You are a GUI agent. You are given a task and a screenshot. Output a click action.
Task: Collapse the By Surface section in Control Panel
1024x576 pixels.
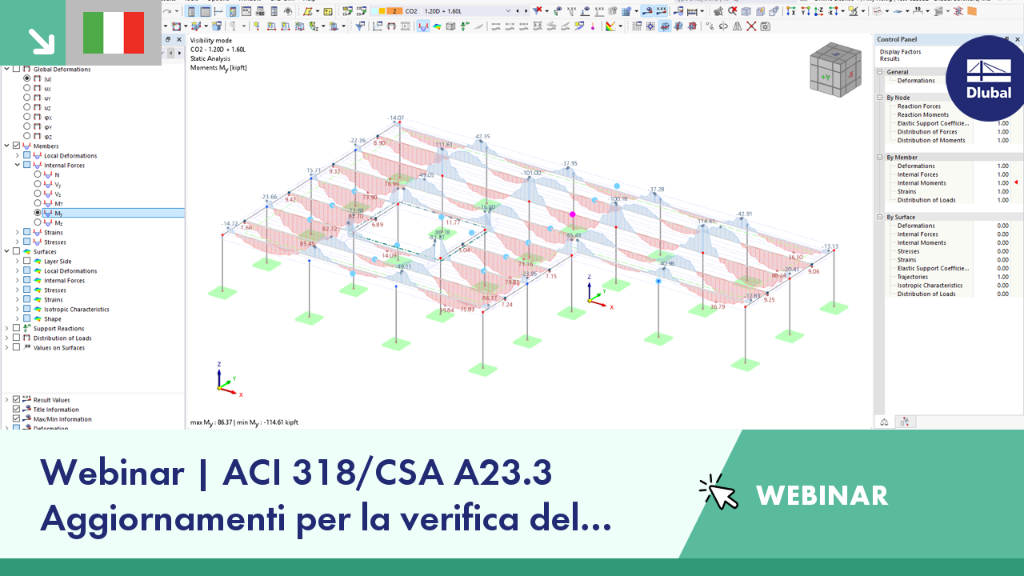880,217
